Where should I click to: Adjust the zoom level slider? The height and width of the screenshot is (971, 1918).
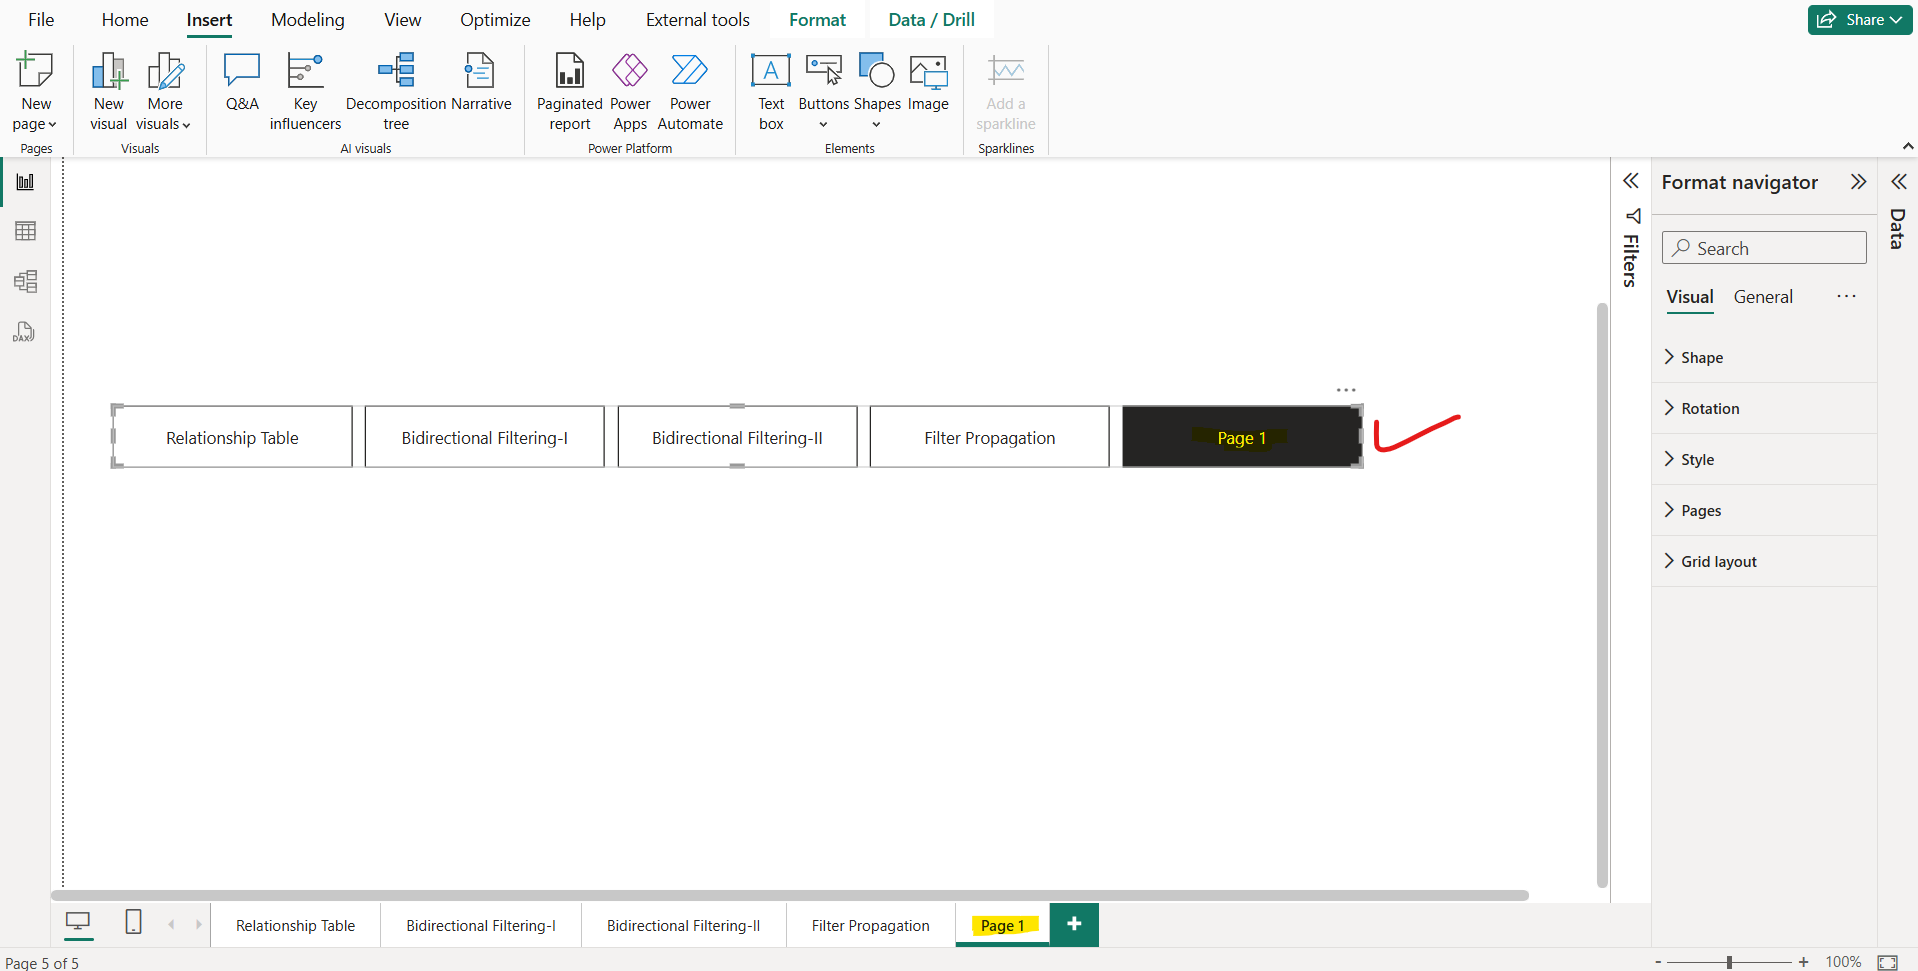coord(1731,962)
